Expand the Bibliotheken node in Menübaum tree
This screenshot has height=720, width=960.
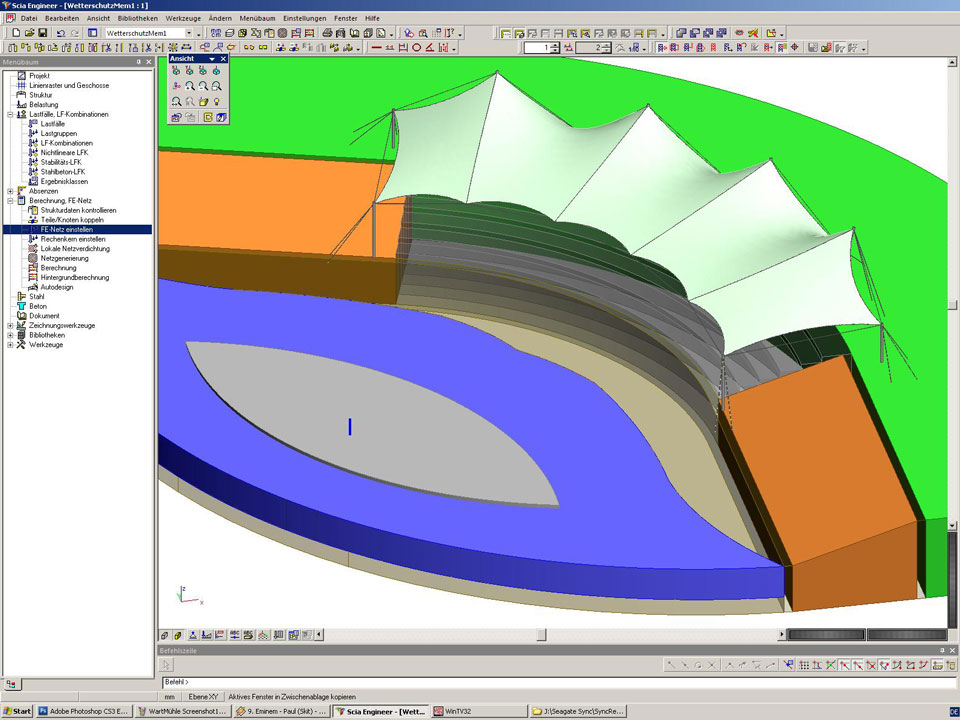point(10,335)
